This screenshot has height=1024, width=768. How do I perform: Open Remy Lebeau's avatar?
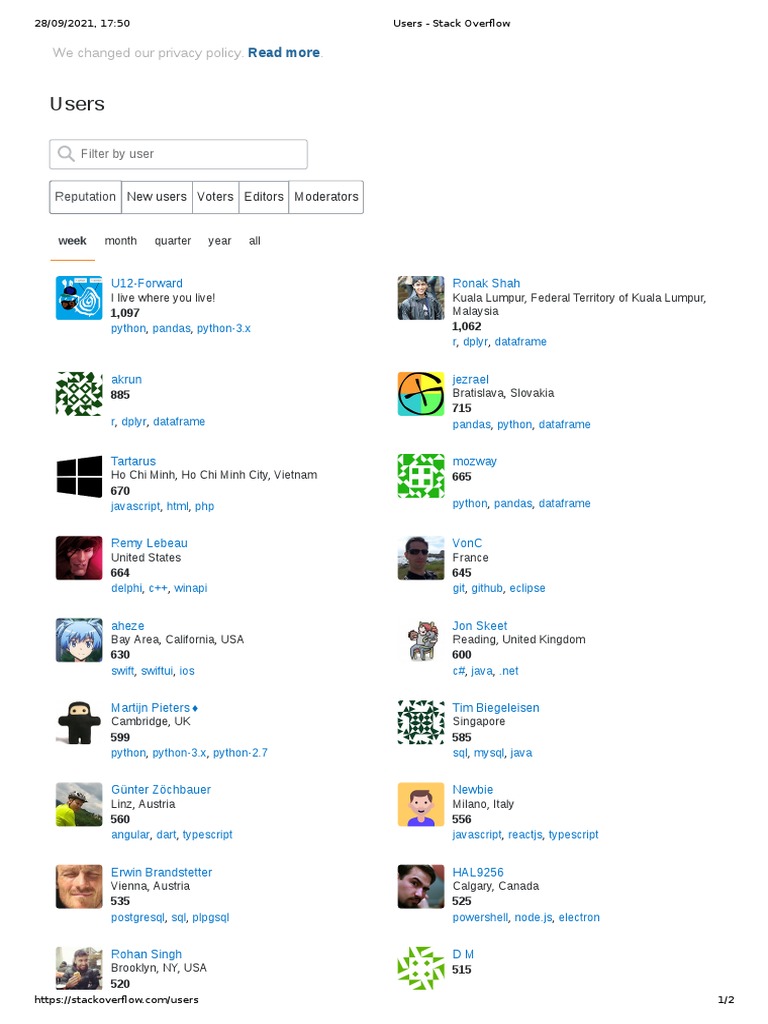click(x=79, y=558)
